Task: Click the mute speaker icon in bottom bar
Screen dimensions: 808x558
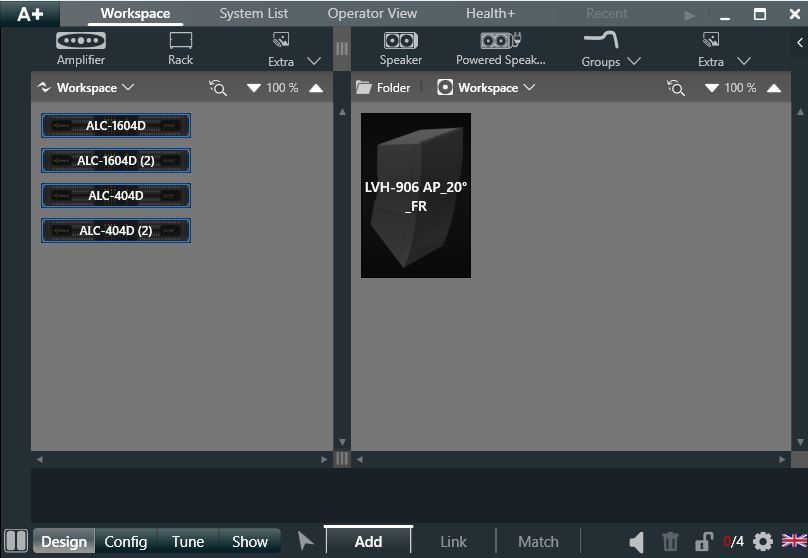Action: 637,542
